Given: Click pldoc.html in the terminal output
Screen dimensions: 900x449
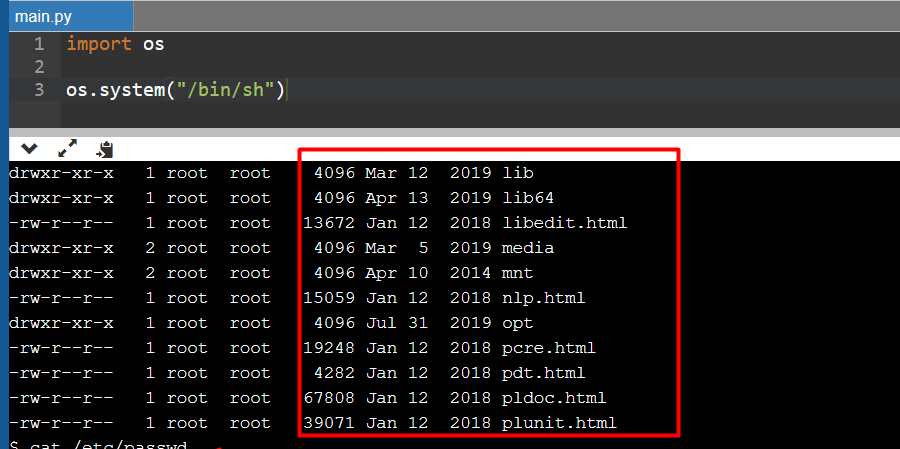Looking at the screenshot, I should 554,398.
